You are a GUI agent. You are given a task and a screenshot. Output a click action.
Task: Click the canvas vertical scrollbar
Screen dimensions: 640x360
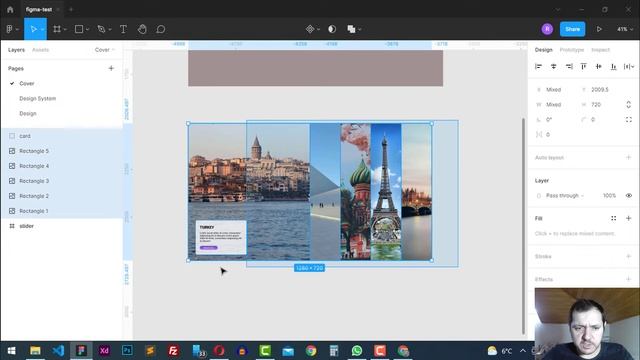pyautogui.click(x=523, y=226)
